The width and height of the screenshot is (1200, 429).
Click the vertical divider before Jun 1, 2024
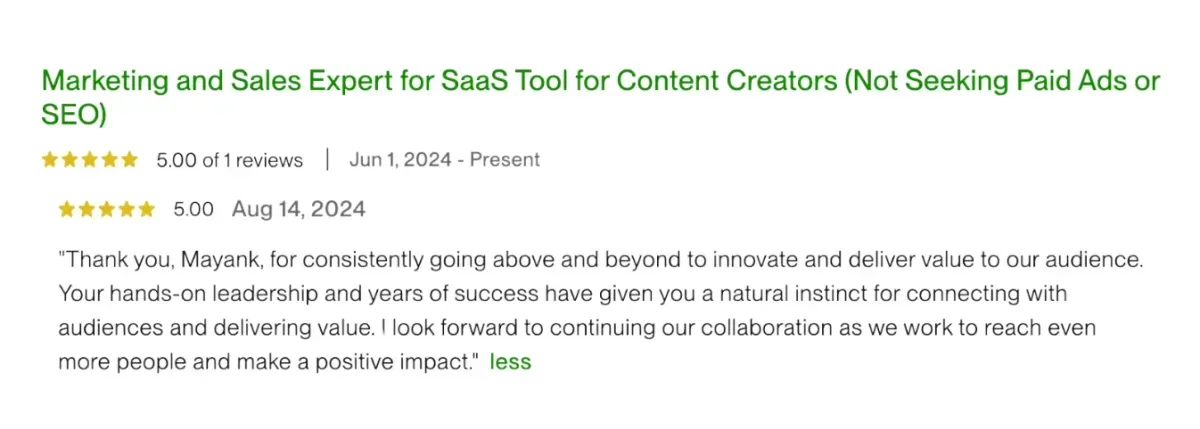pyautogui.click(x=327, y=160)
